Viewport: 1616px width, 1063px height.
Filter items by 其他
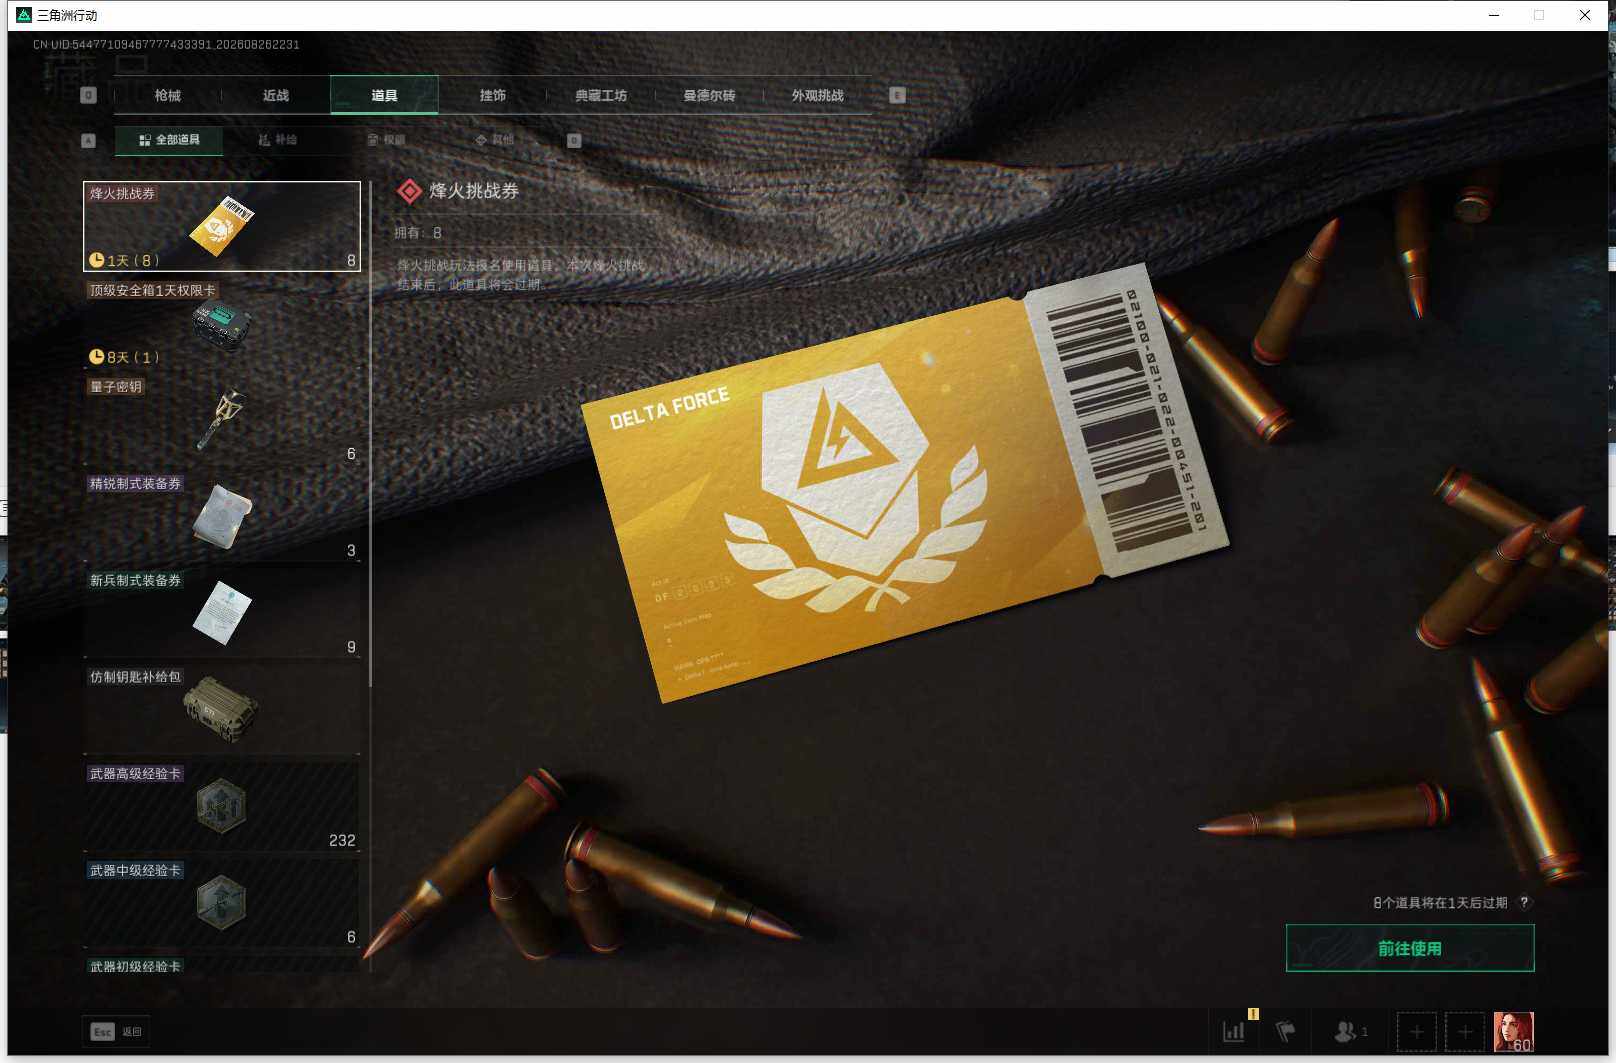(x=495, y=140)
